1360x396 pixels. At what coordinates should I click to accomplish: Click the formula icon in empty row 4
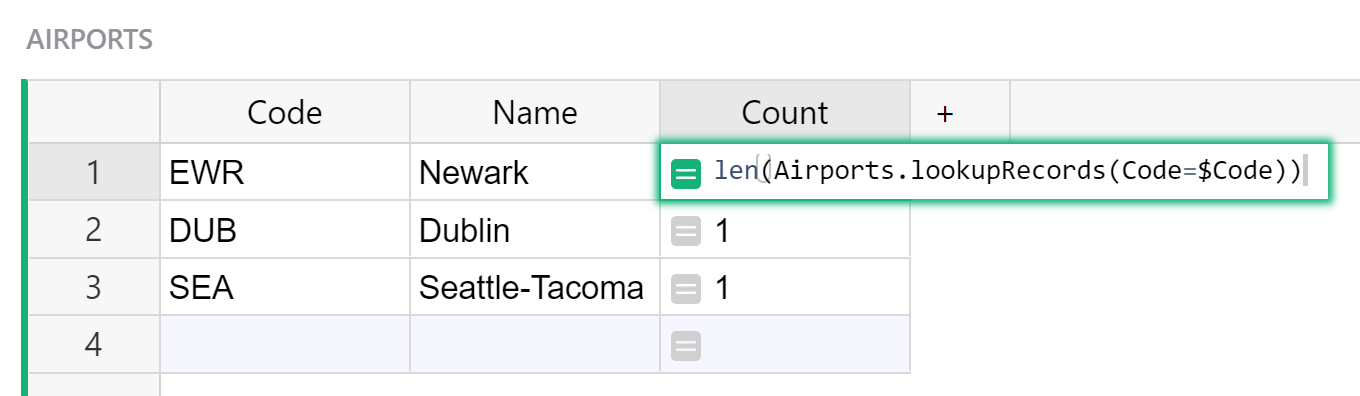(x=685, y=347)
